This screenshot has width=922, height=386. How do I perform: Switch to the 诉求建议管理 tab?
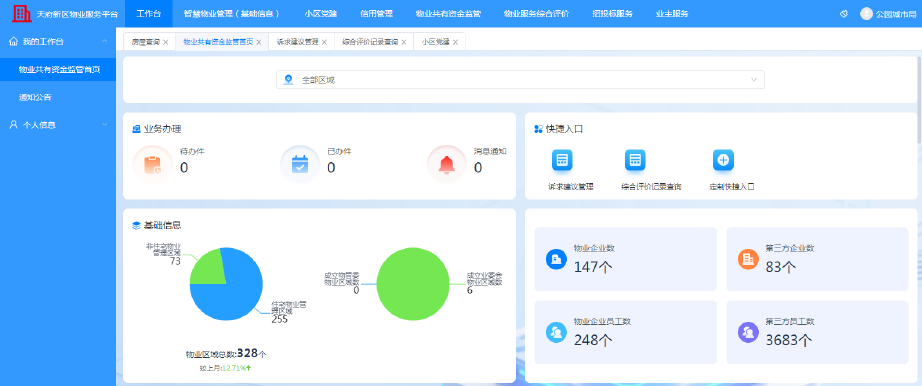[297, 42]
